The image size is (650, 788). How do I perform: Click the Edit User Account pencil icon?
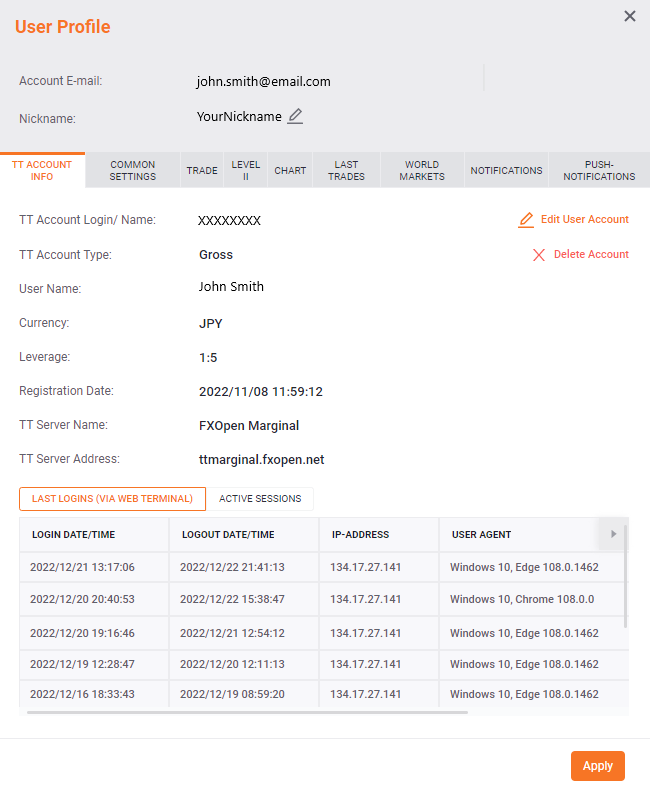[x=526, y=220]
